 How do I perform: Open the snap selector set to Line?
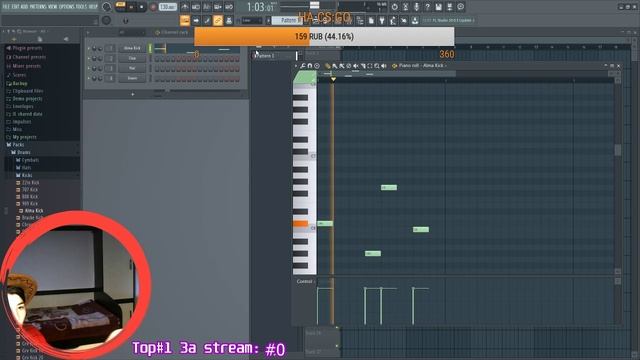[x=251, y=20]
